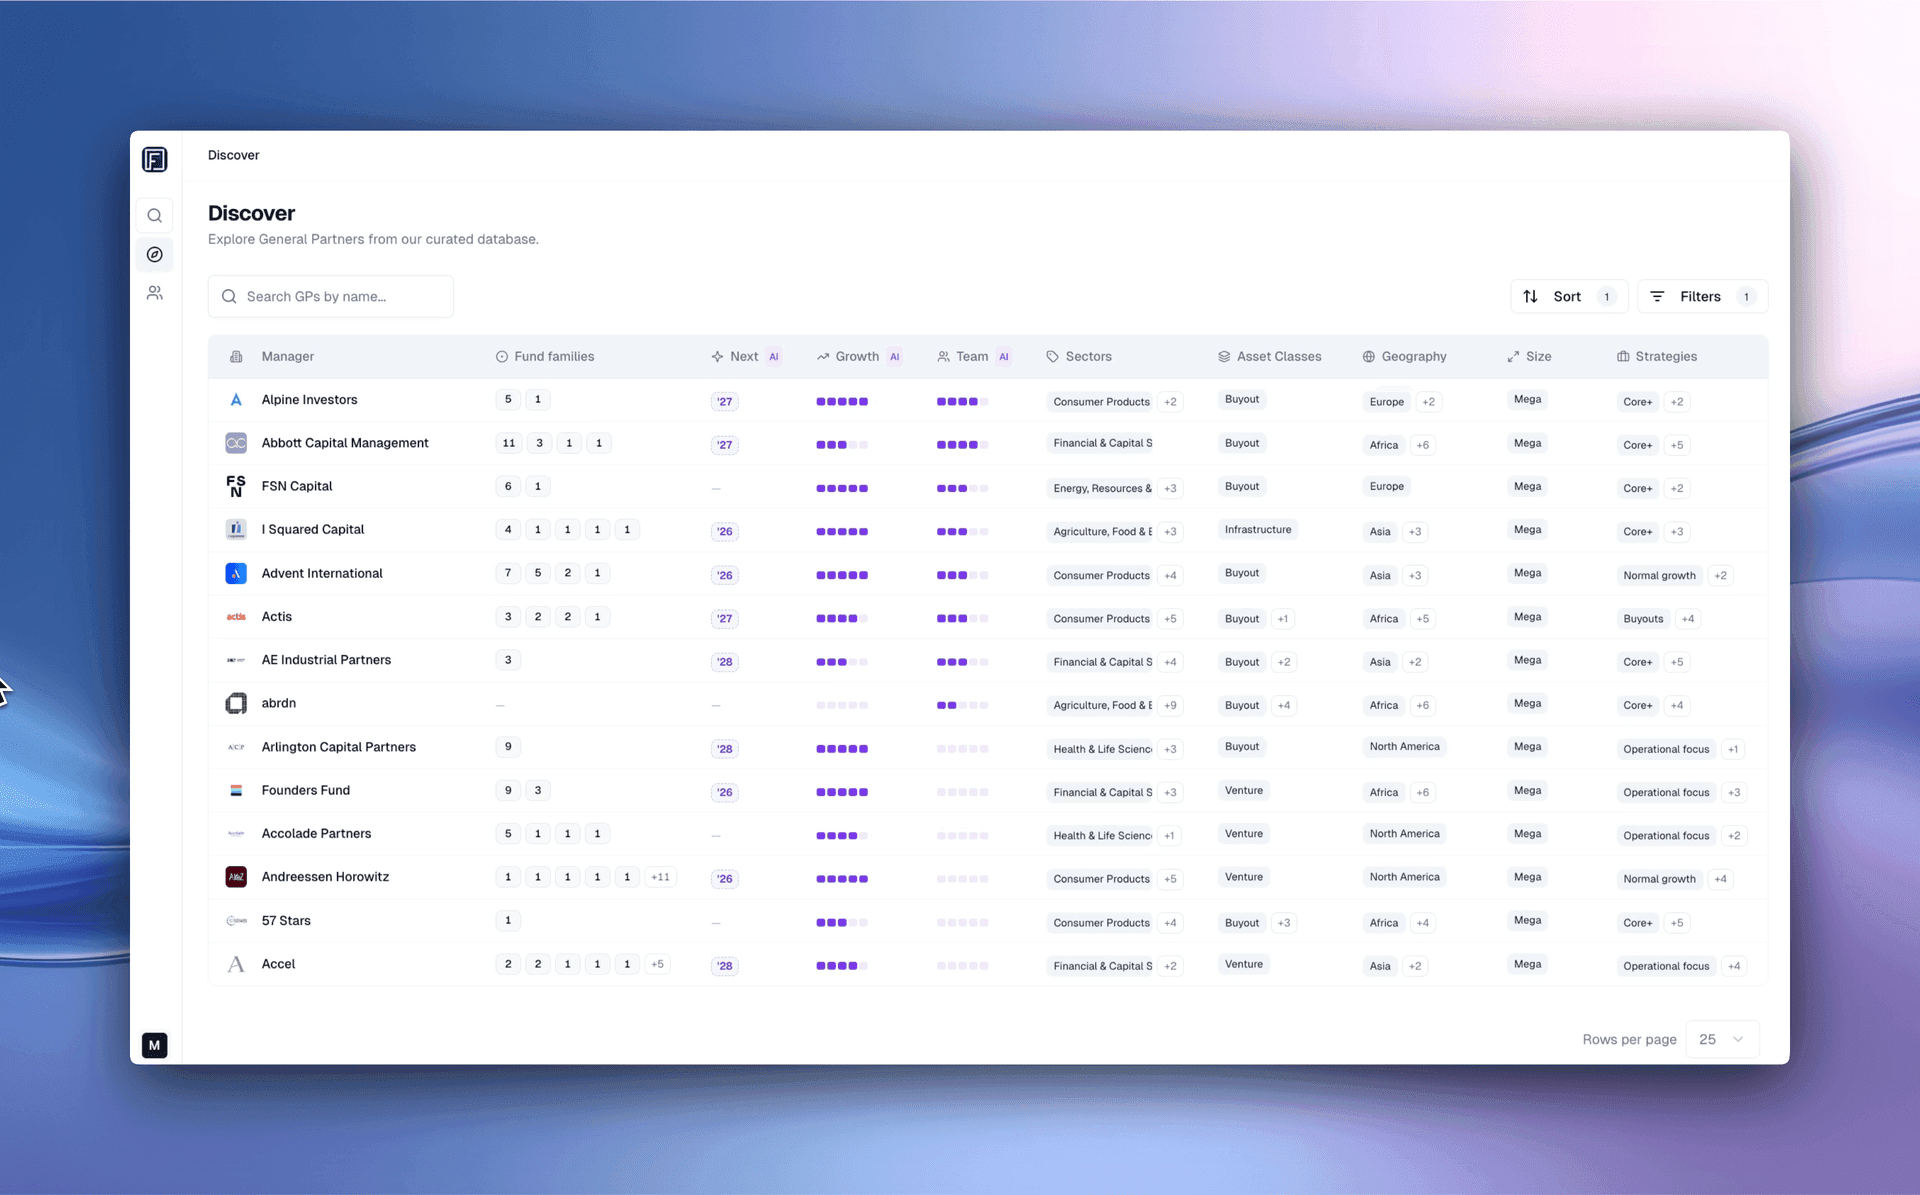This screenshot has height=1195, width=1920.
Task: Click the 57 Stars logo
Action: pos(236,921)
